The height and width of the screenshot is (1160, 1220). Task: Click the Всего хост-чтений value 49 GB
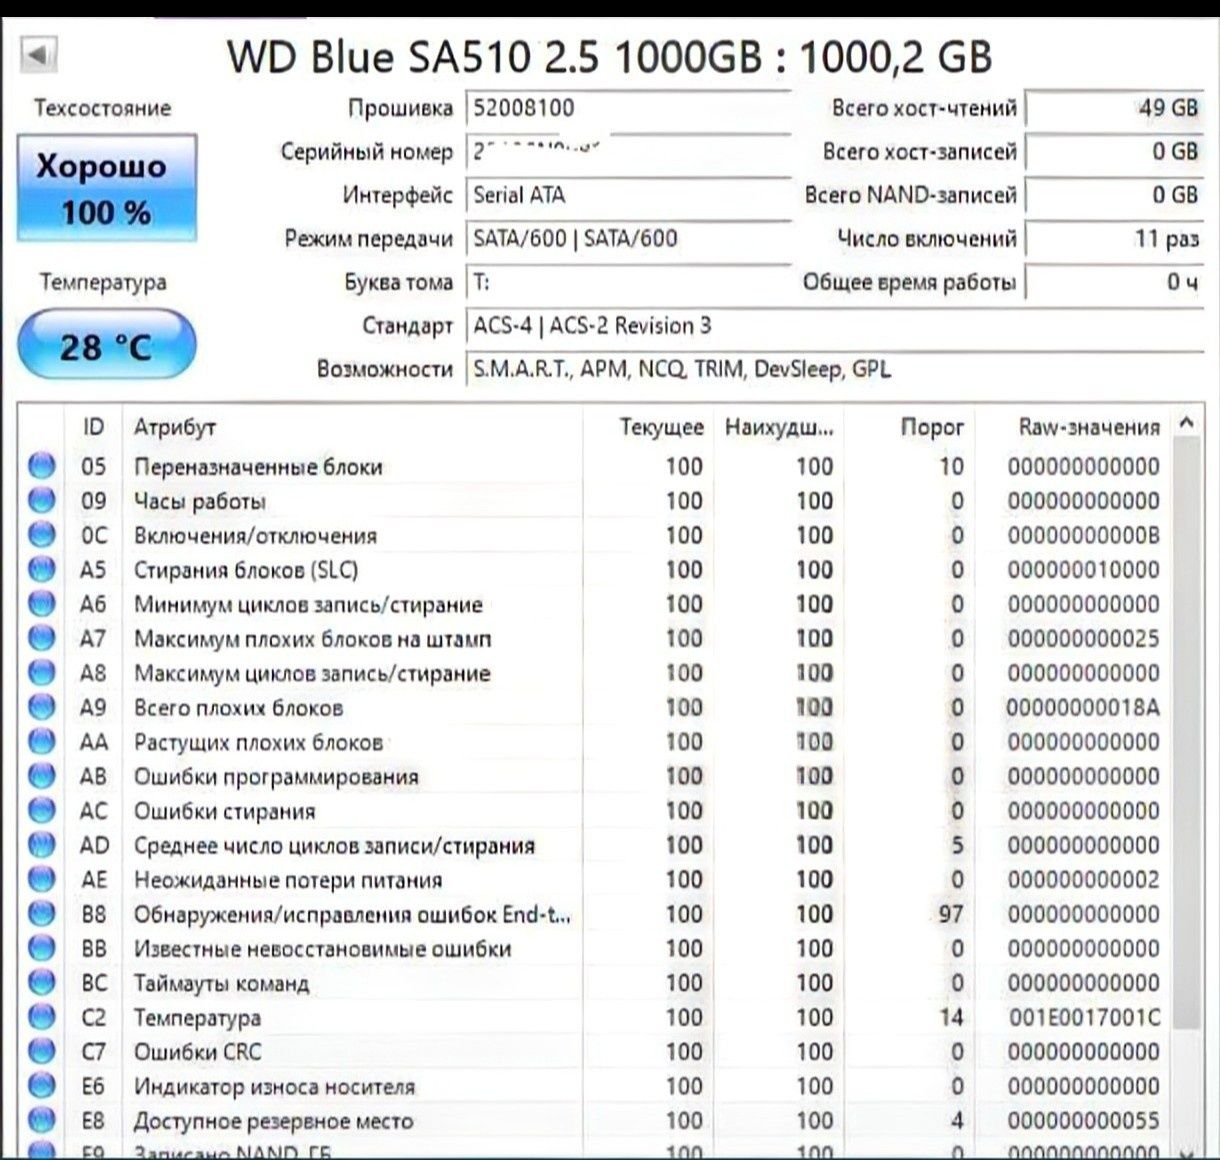1114,107
